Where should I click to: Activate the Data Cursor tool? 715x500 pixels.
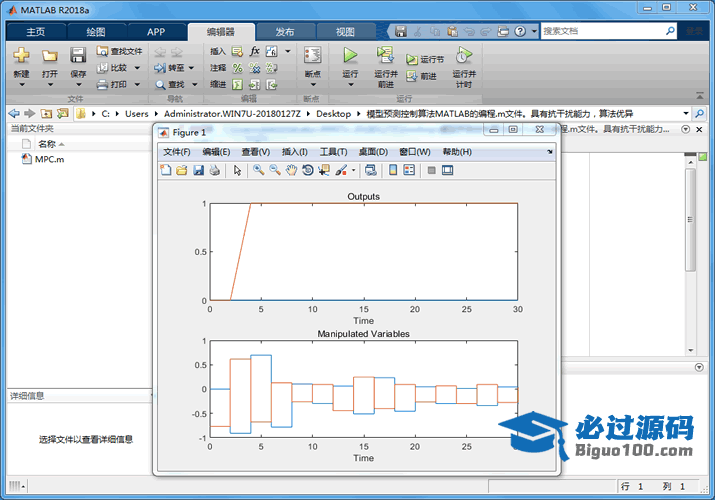coord(323,170)
